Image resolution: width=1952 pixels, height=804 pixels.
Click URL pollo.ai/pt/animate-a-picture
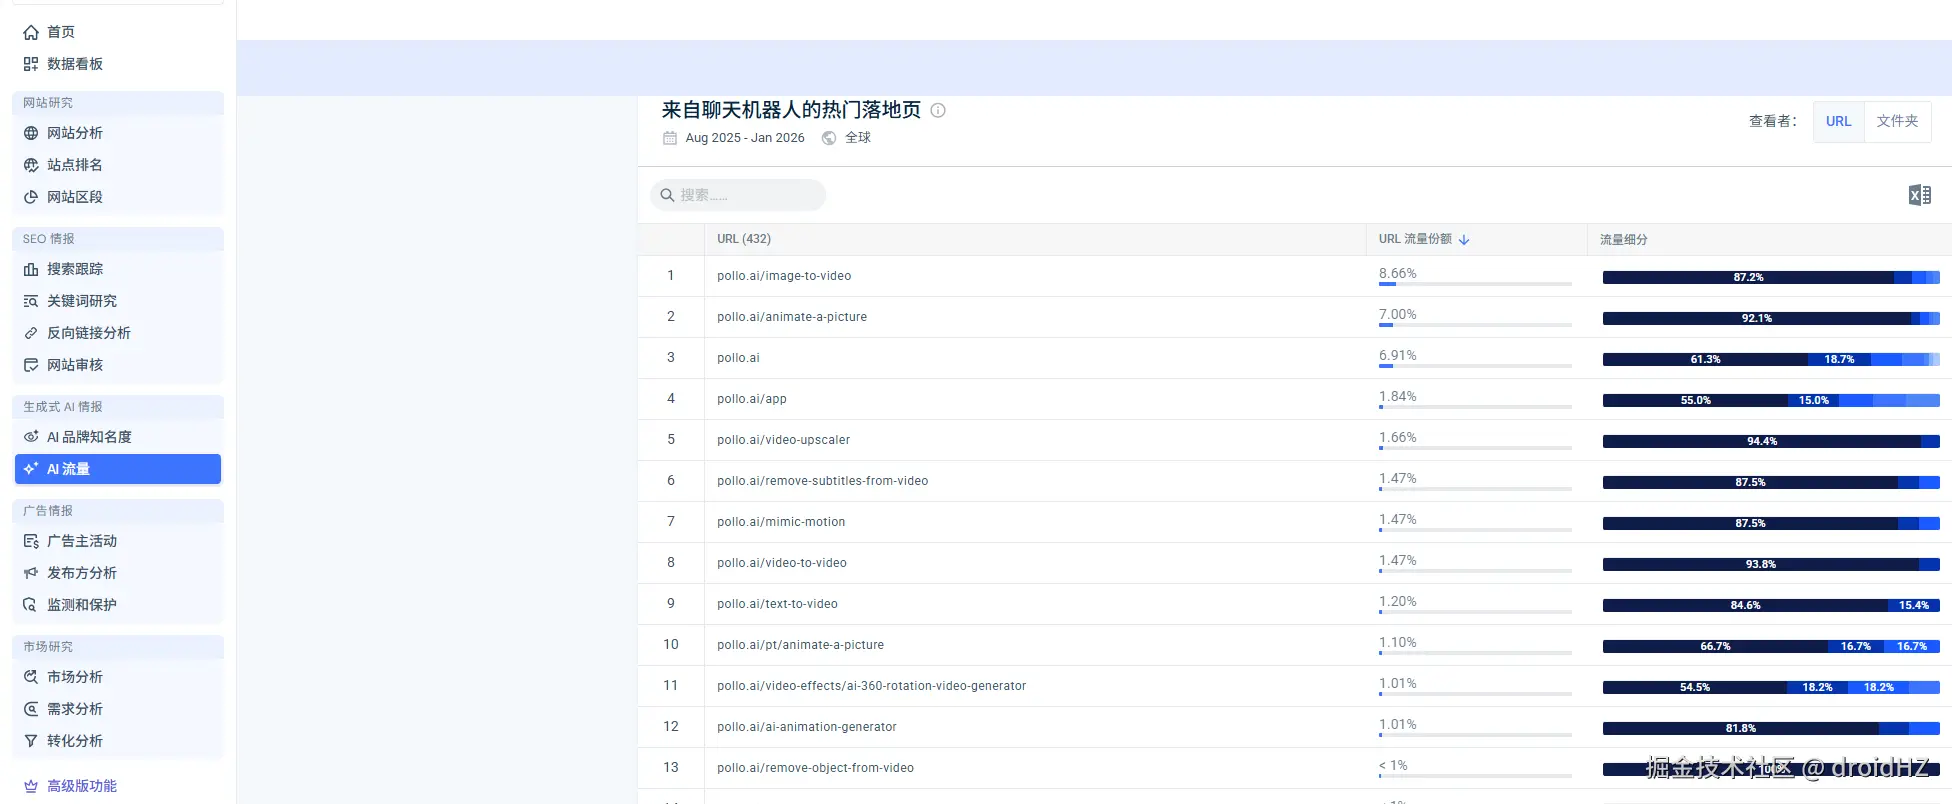800,645
